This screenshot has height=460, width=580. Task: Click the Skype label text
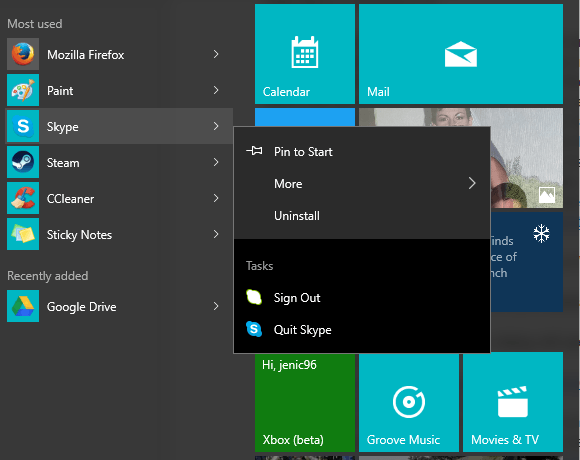click(x=63, y=127)
